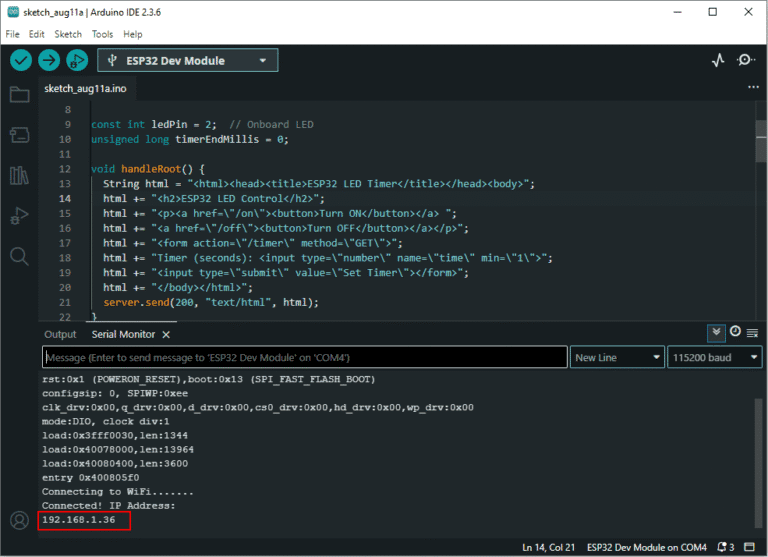Click the Upload arrow button

pyautogui.click(x=48, y=61)
